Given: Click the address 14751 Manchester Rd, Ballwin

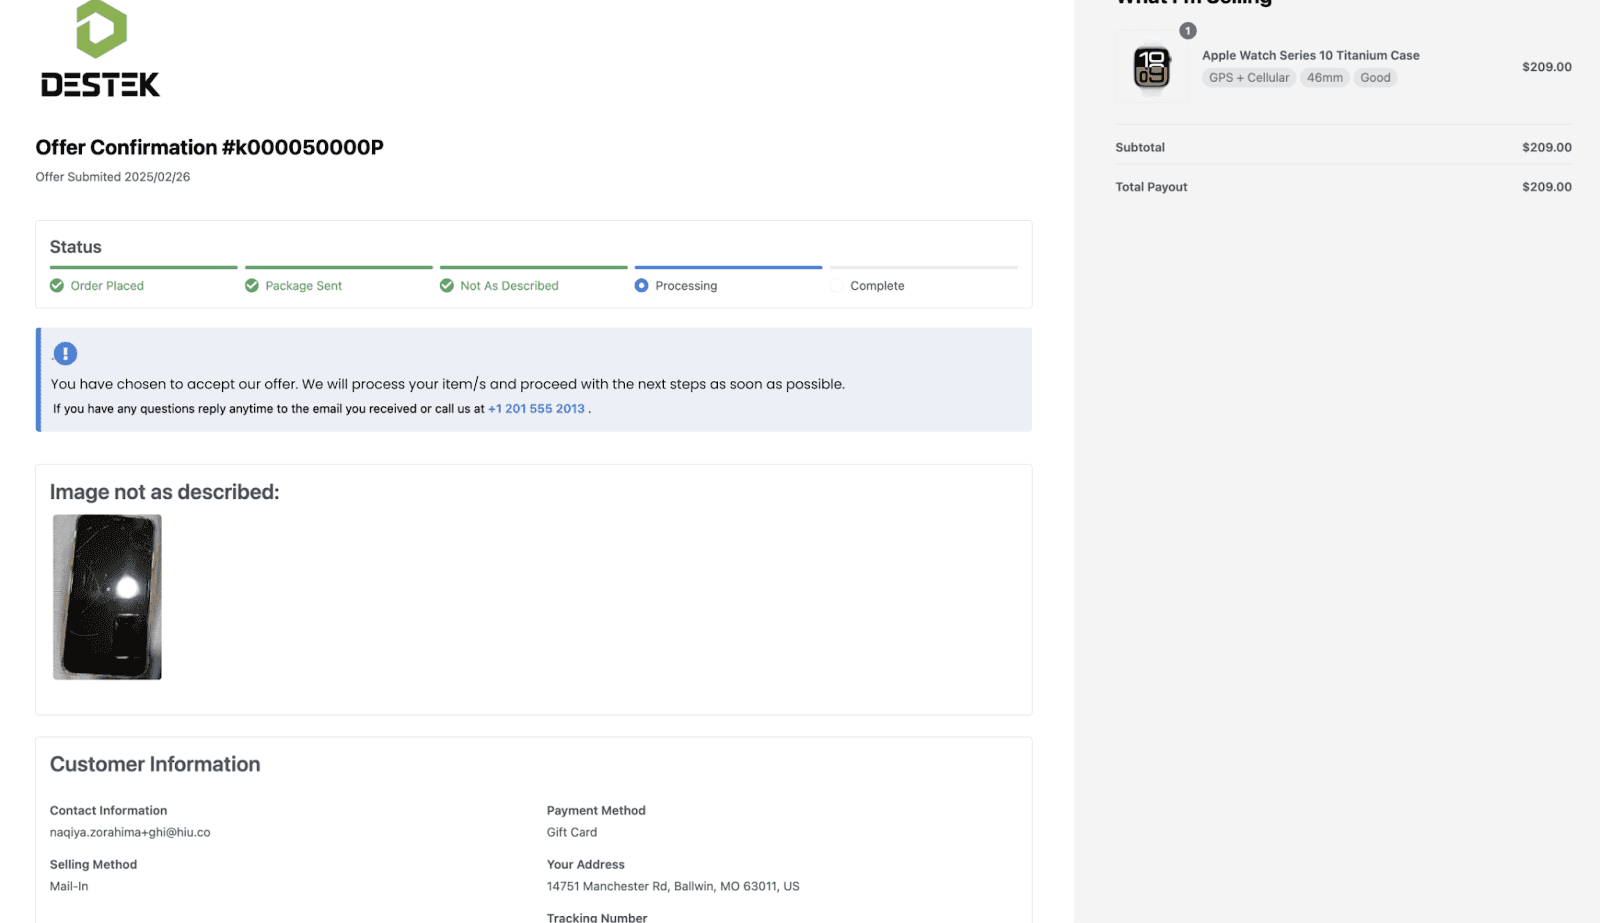Looking at the screenshot, I should tap(673, 886).
